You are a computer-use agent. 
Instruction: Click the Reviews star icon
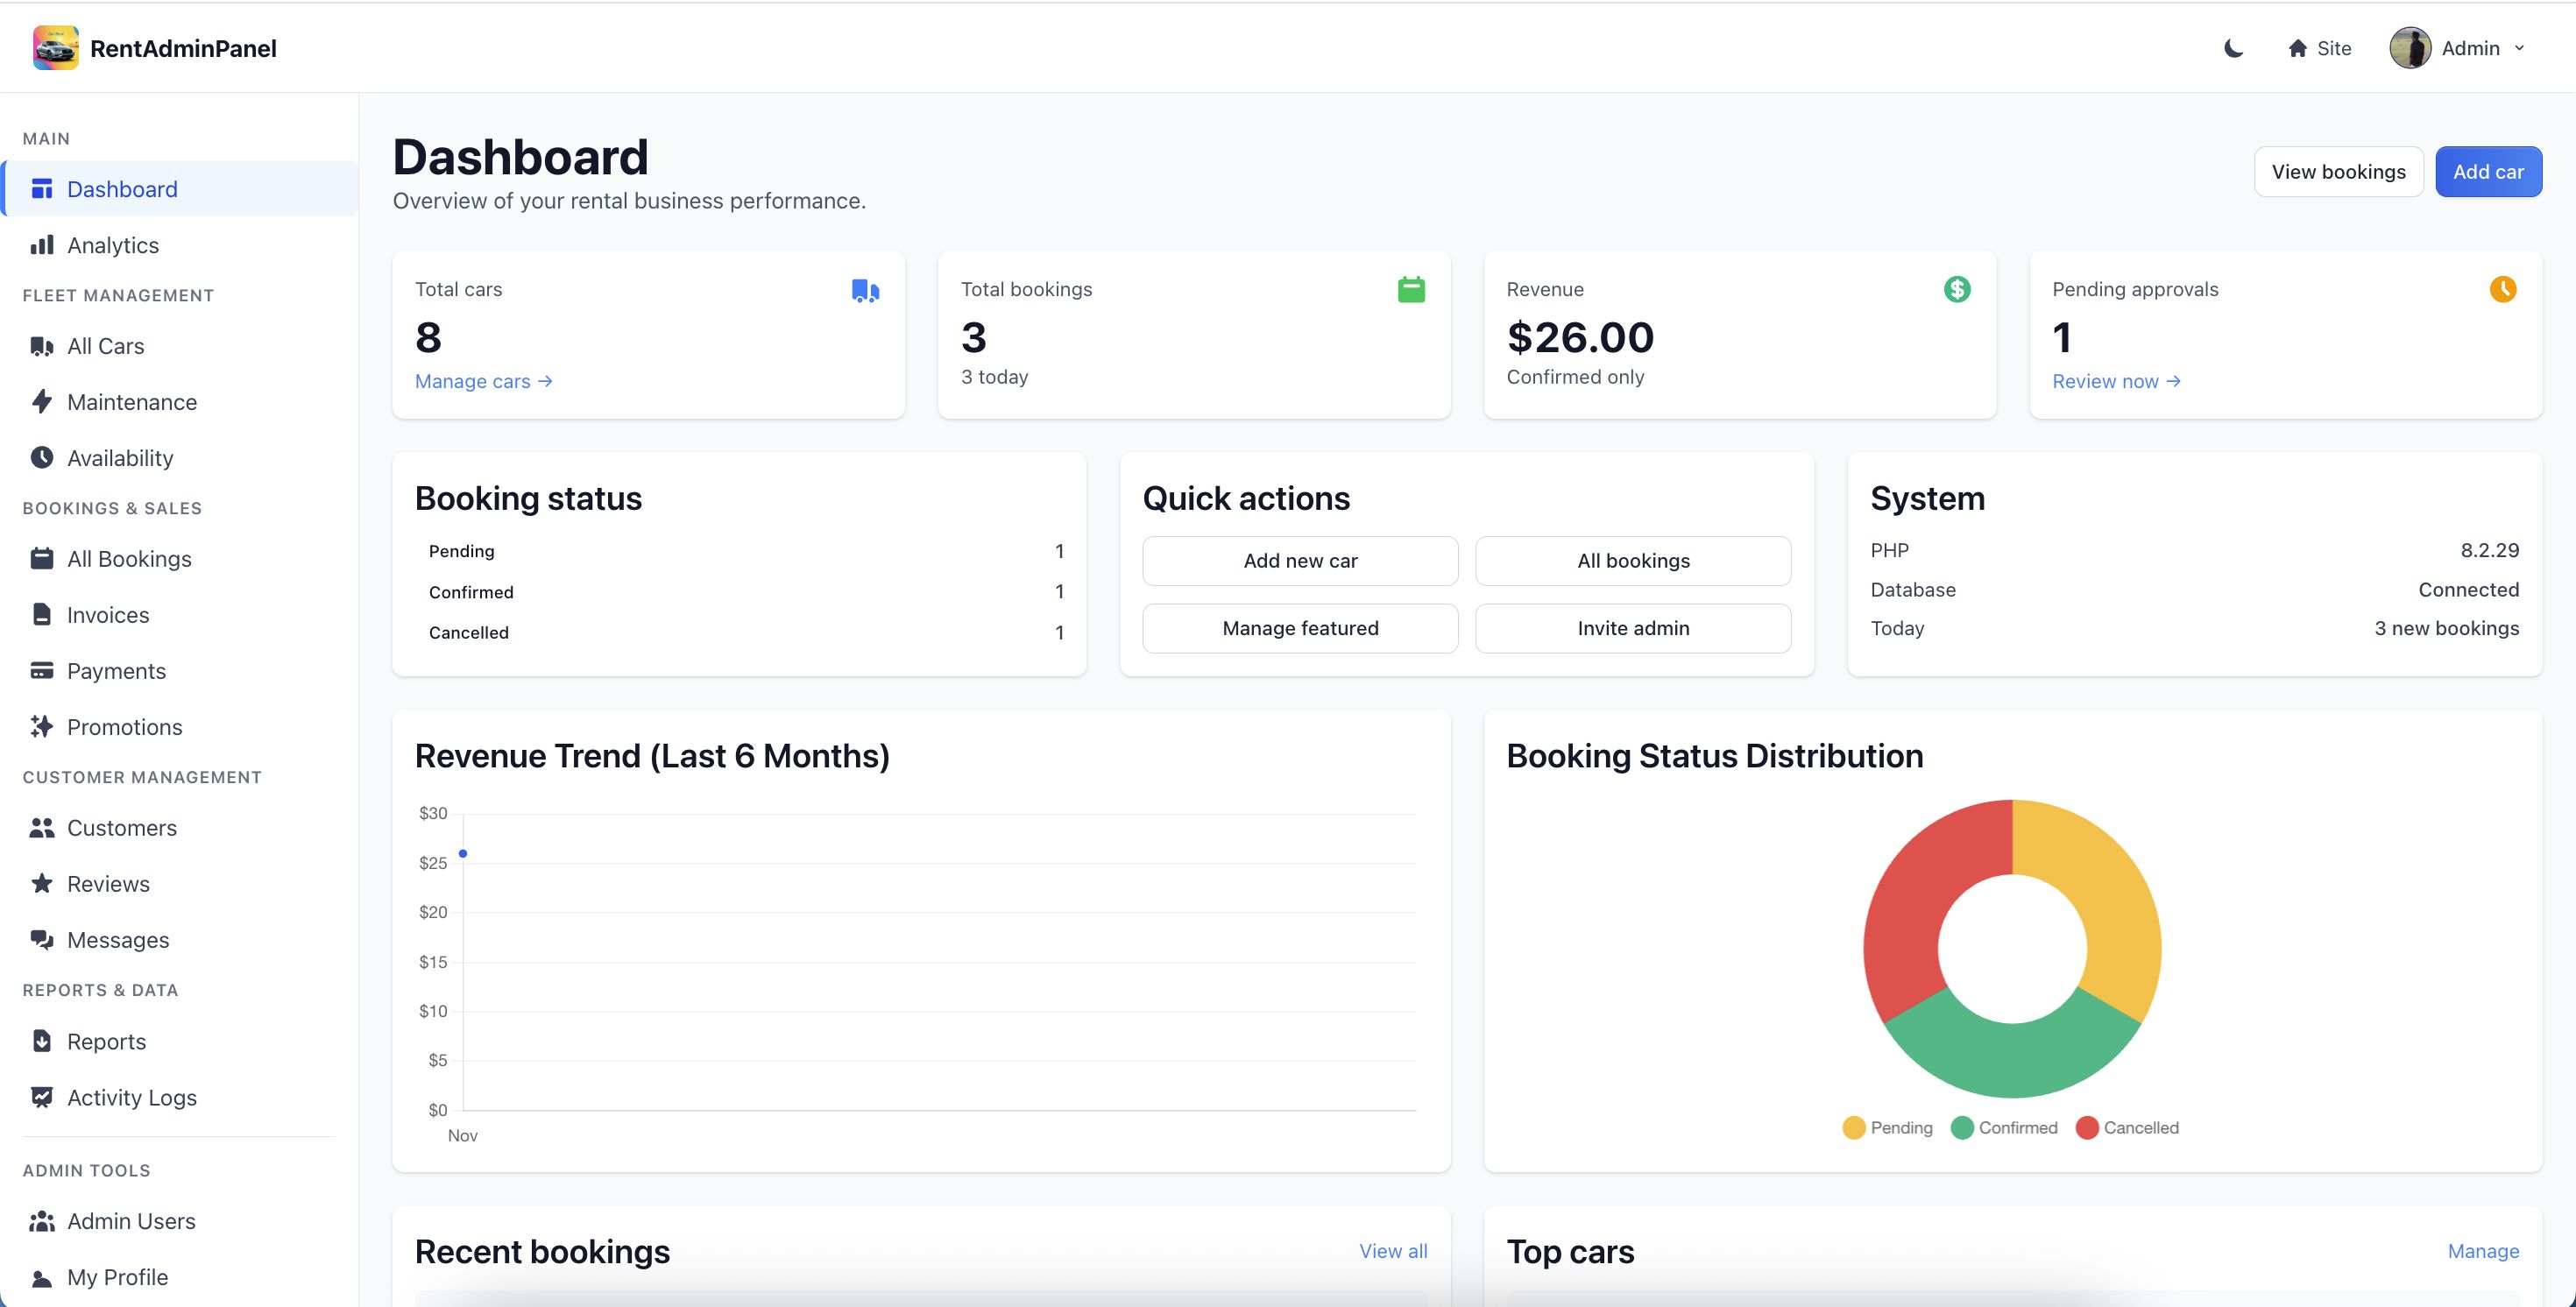coord(42,884)
